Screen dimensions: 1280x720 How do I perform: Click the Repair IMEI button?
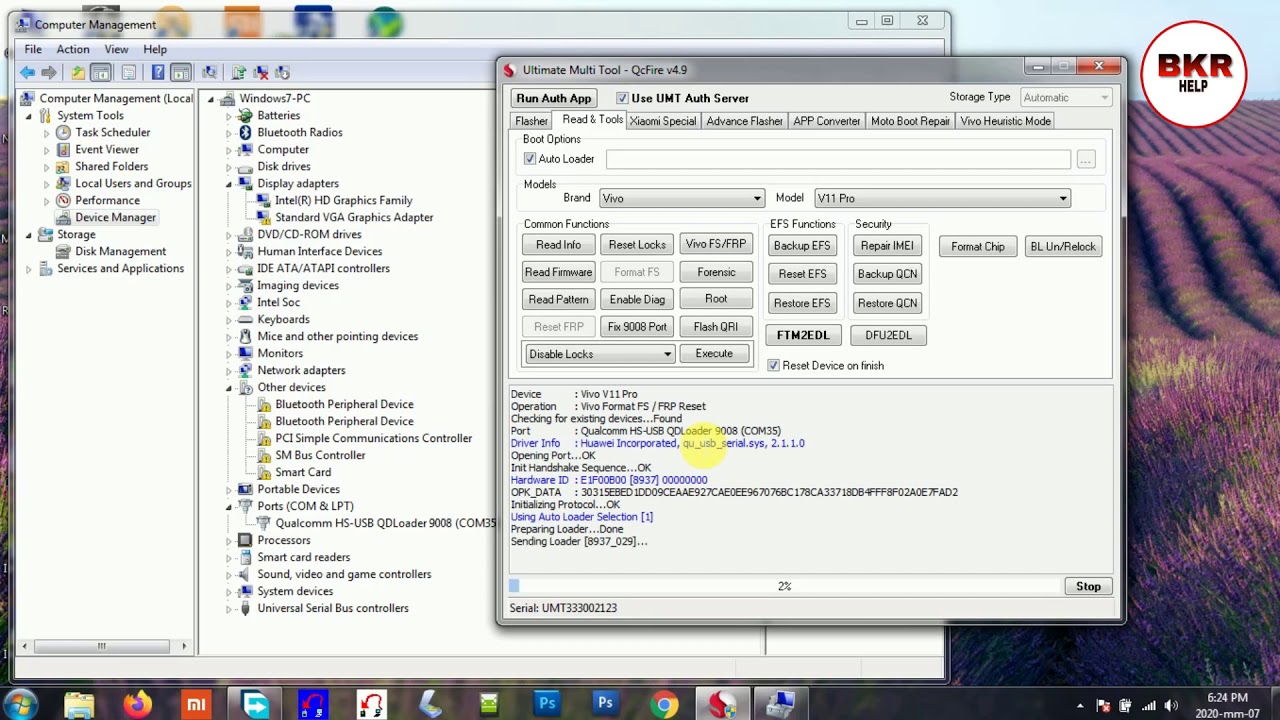887,246
